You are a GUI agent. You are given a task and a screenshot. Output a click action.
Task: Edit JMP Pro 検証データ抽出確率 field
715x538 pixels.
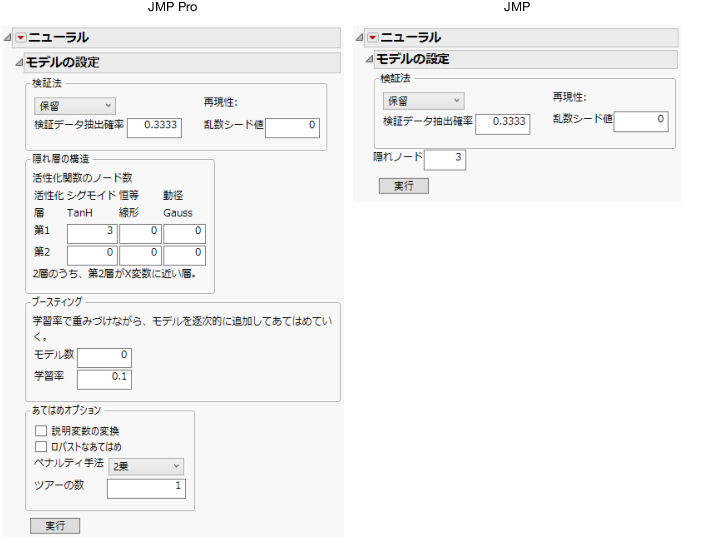(154, 128)
